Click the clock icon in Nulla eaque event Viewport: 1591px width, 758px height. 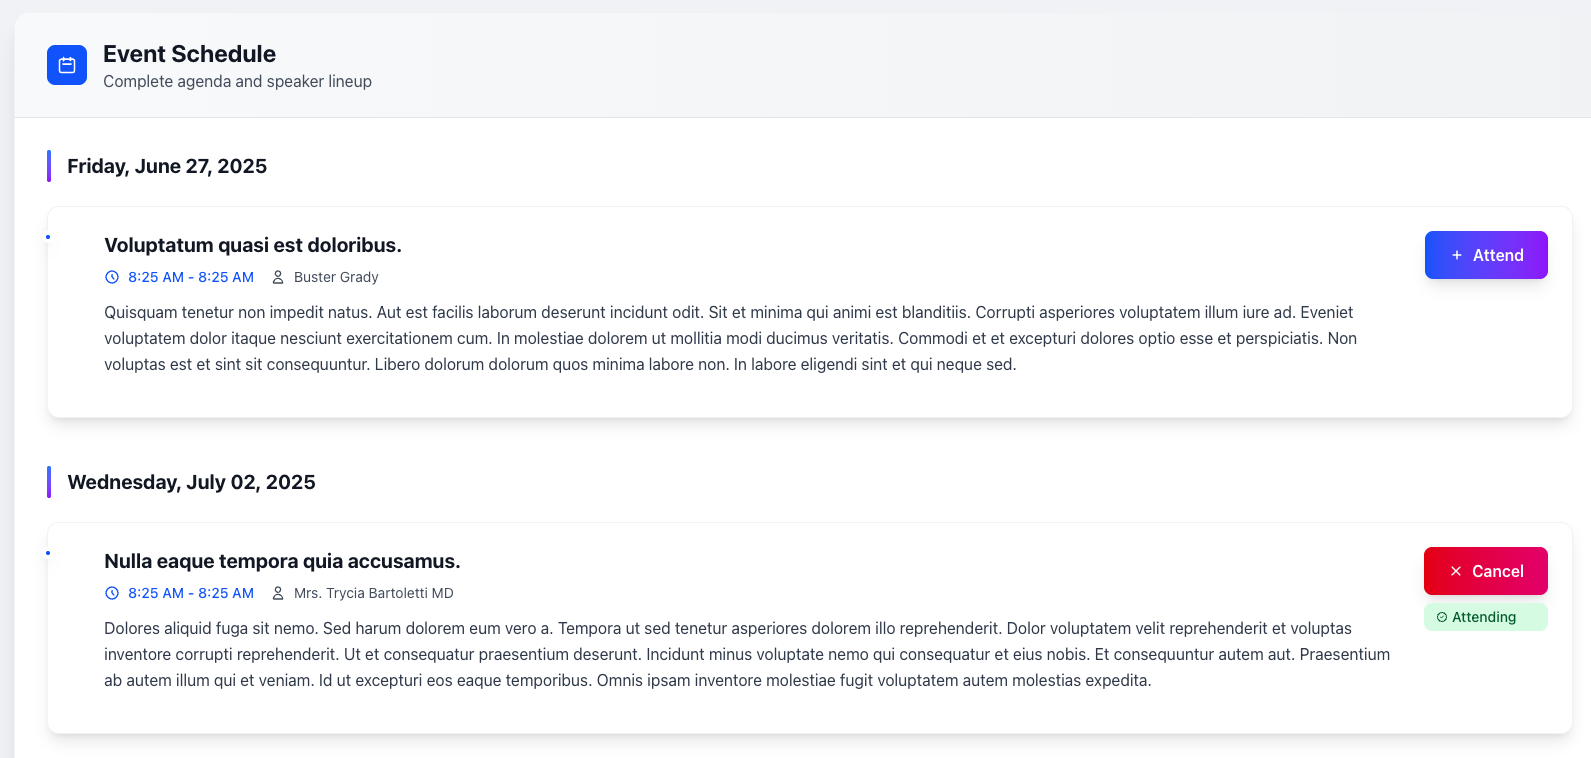[x=112, y=593]
